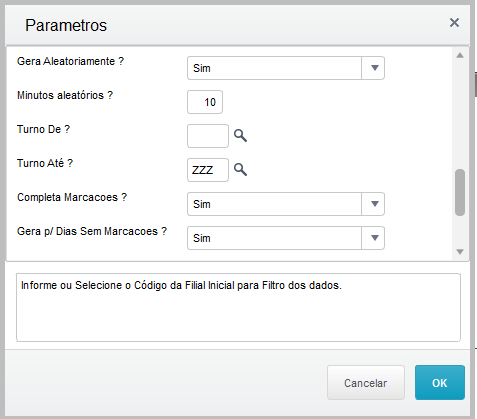Click the OK button
477x419 pixels.
point(440,383)
